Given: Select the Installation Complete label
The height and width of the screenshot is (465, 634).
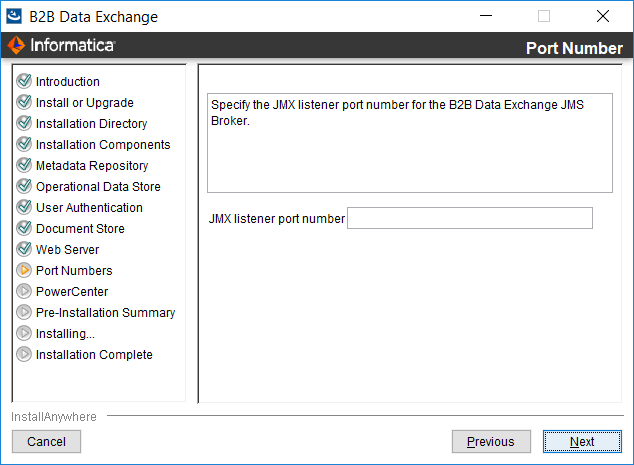Looking at the screenshot, I should pos(94,355).
